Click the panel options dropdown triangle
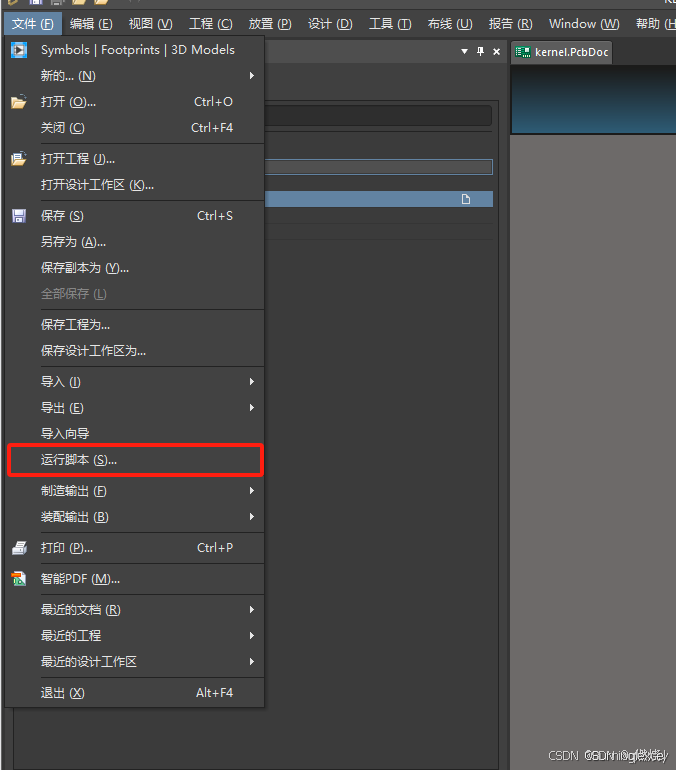Image resolution: width=676 pixels, height=770 pixels. pos(464,51)
